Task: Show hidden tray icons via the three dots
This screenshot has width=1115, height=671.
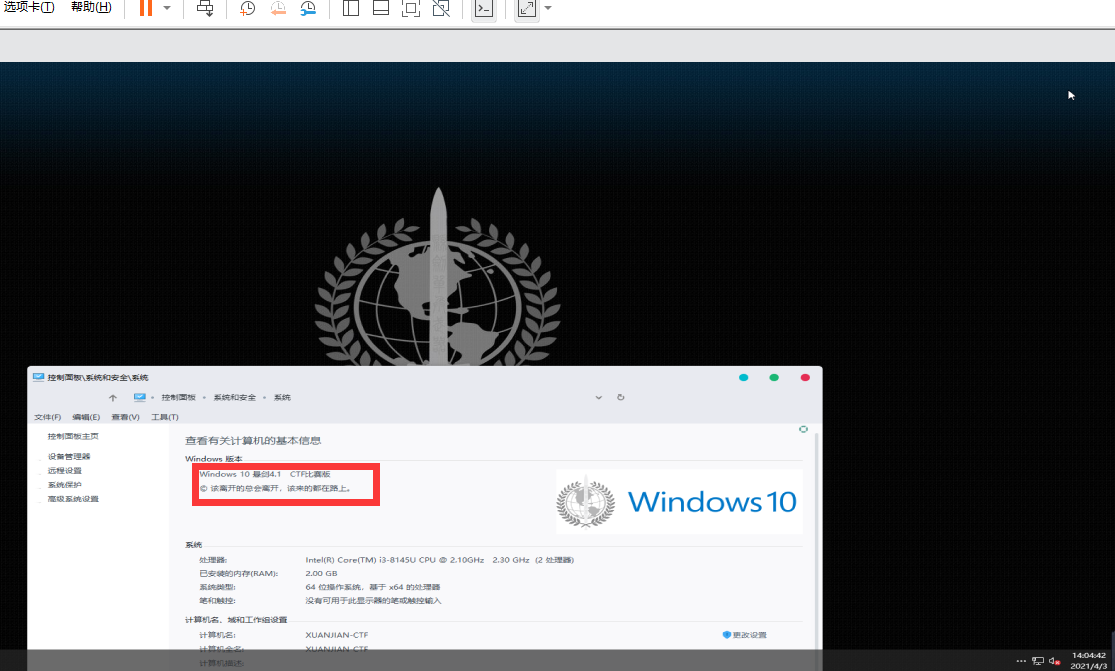Action: click(x=1021, y=661)
